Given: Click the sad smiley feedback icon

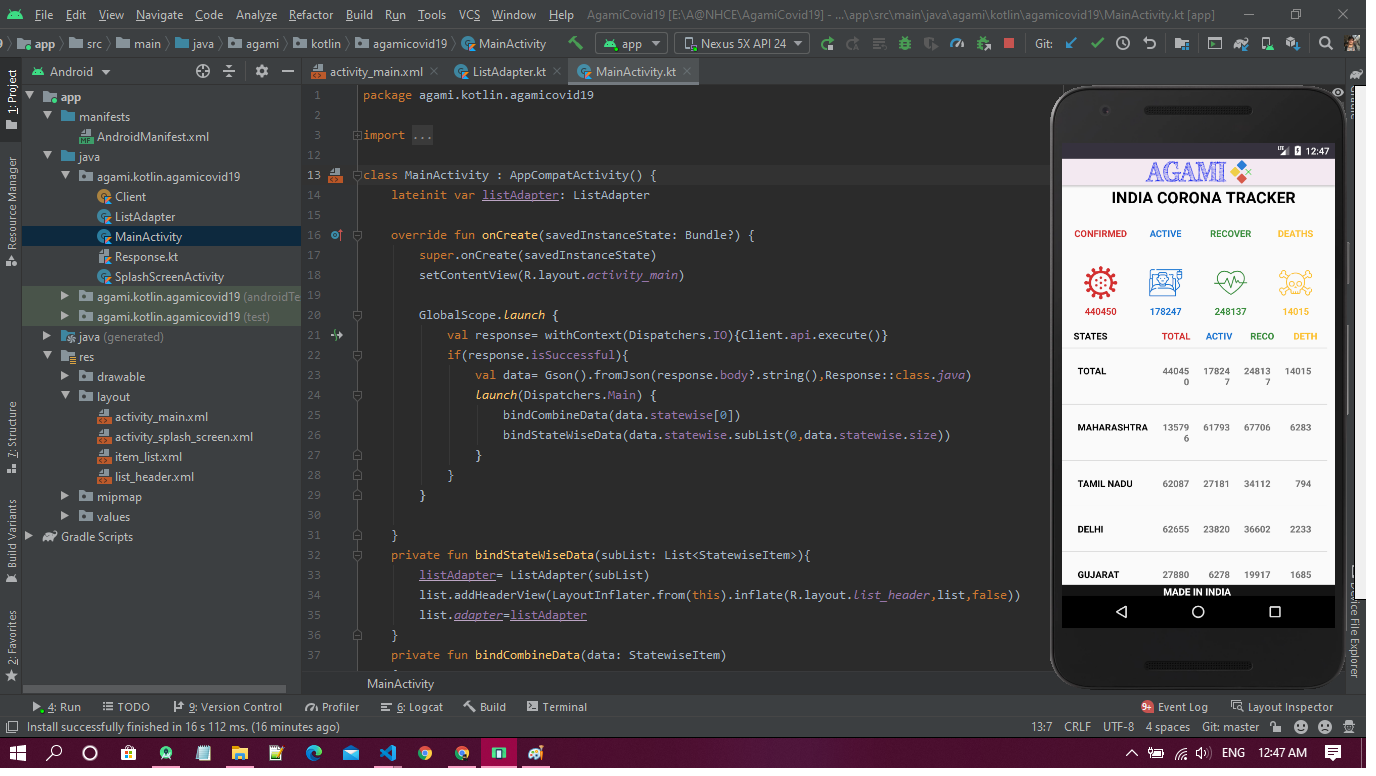Looking at the screenshot, I should pyautogui.click(x=1324, y=727).
